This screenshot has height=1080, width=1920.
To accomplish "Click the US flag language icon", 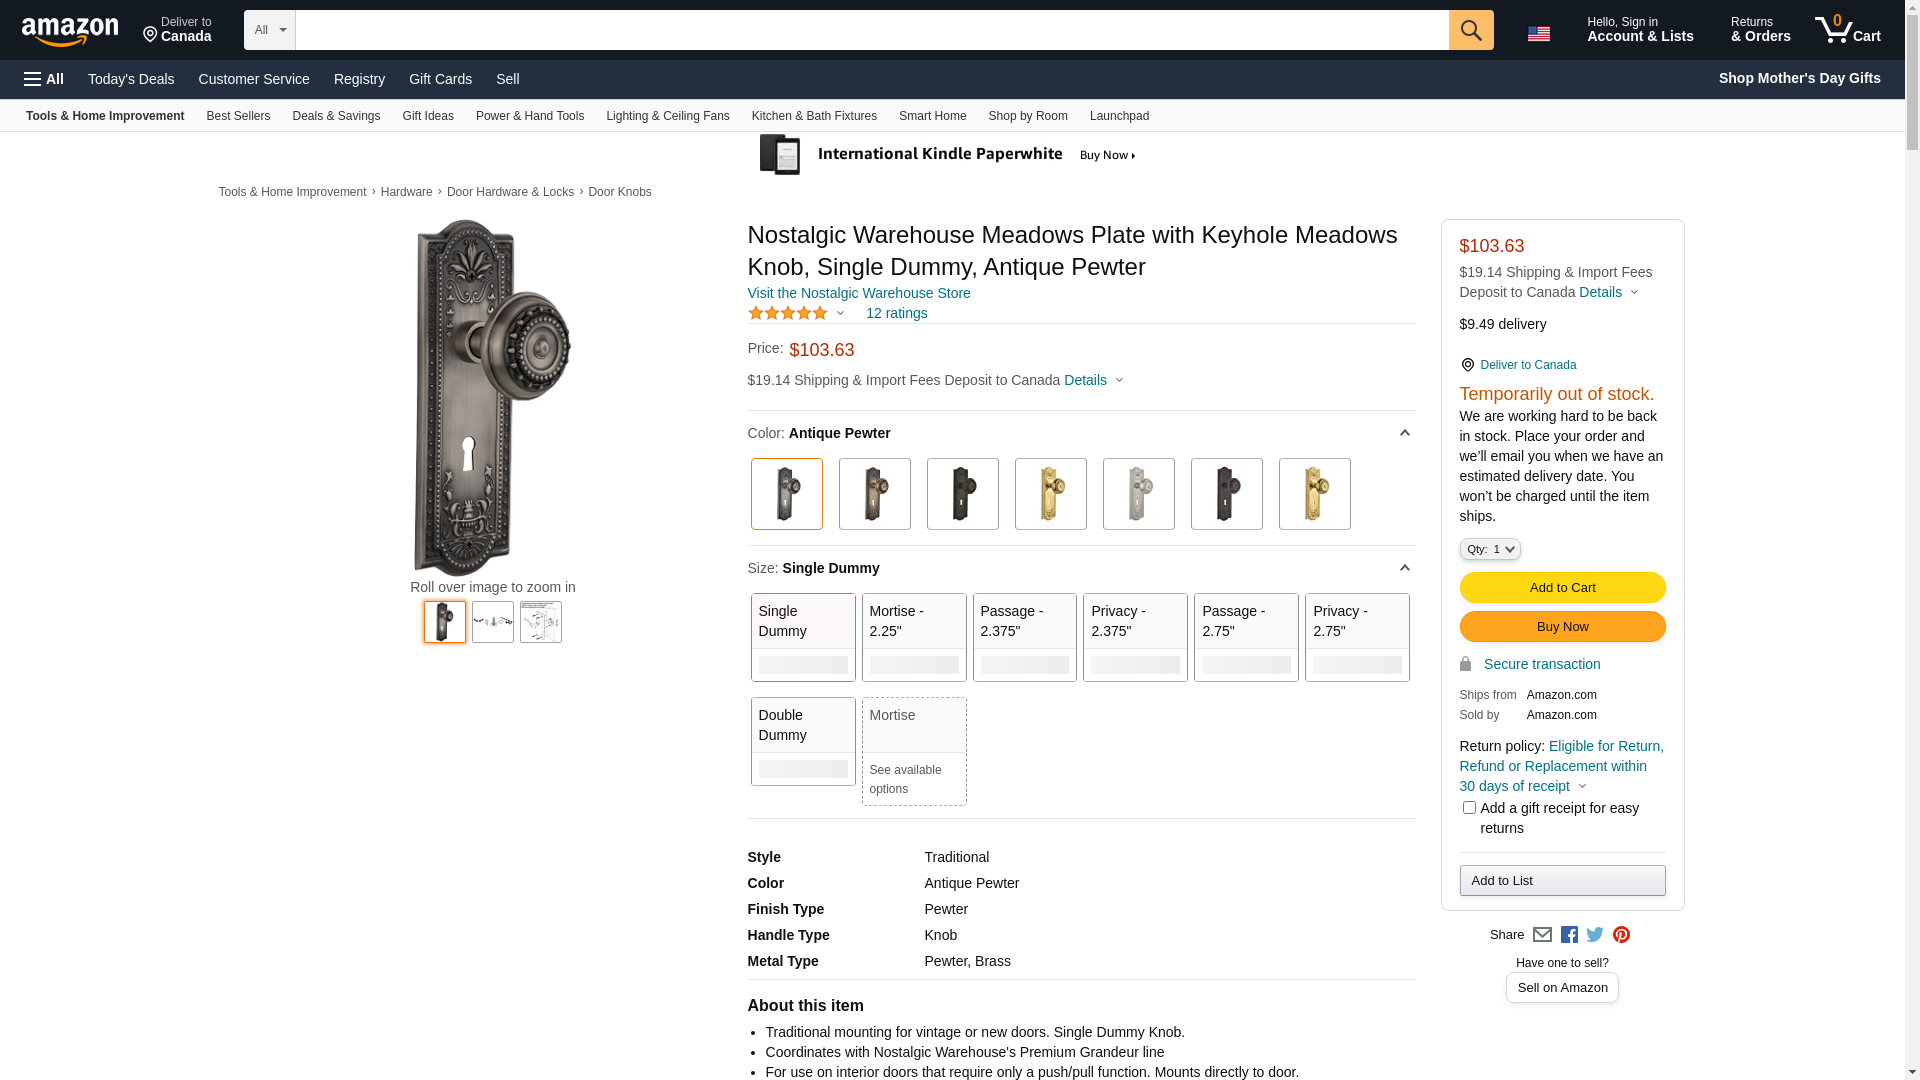I will (x=1538, y=34).
